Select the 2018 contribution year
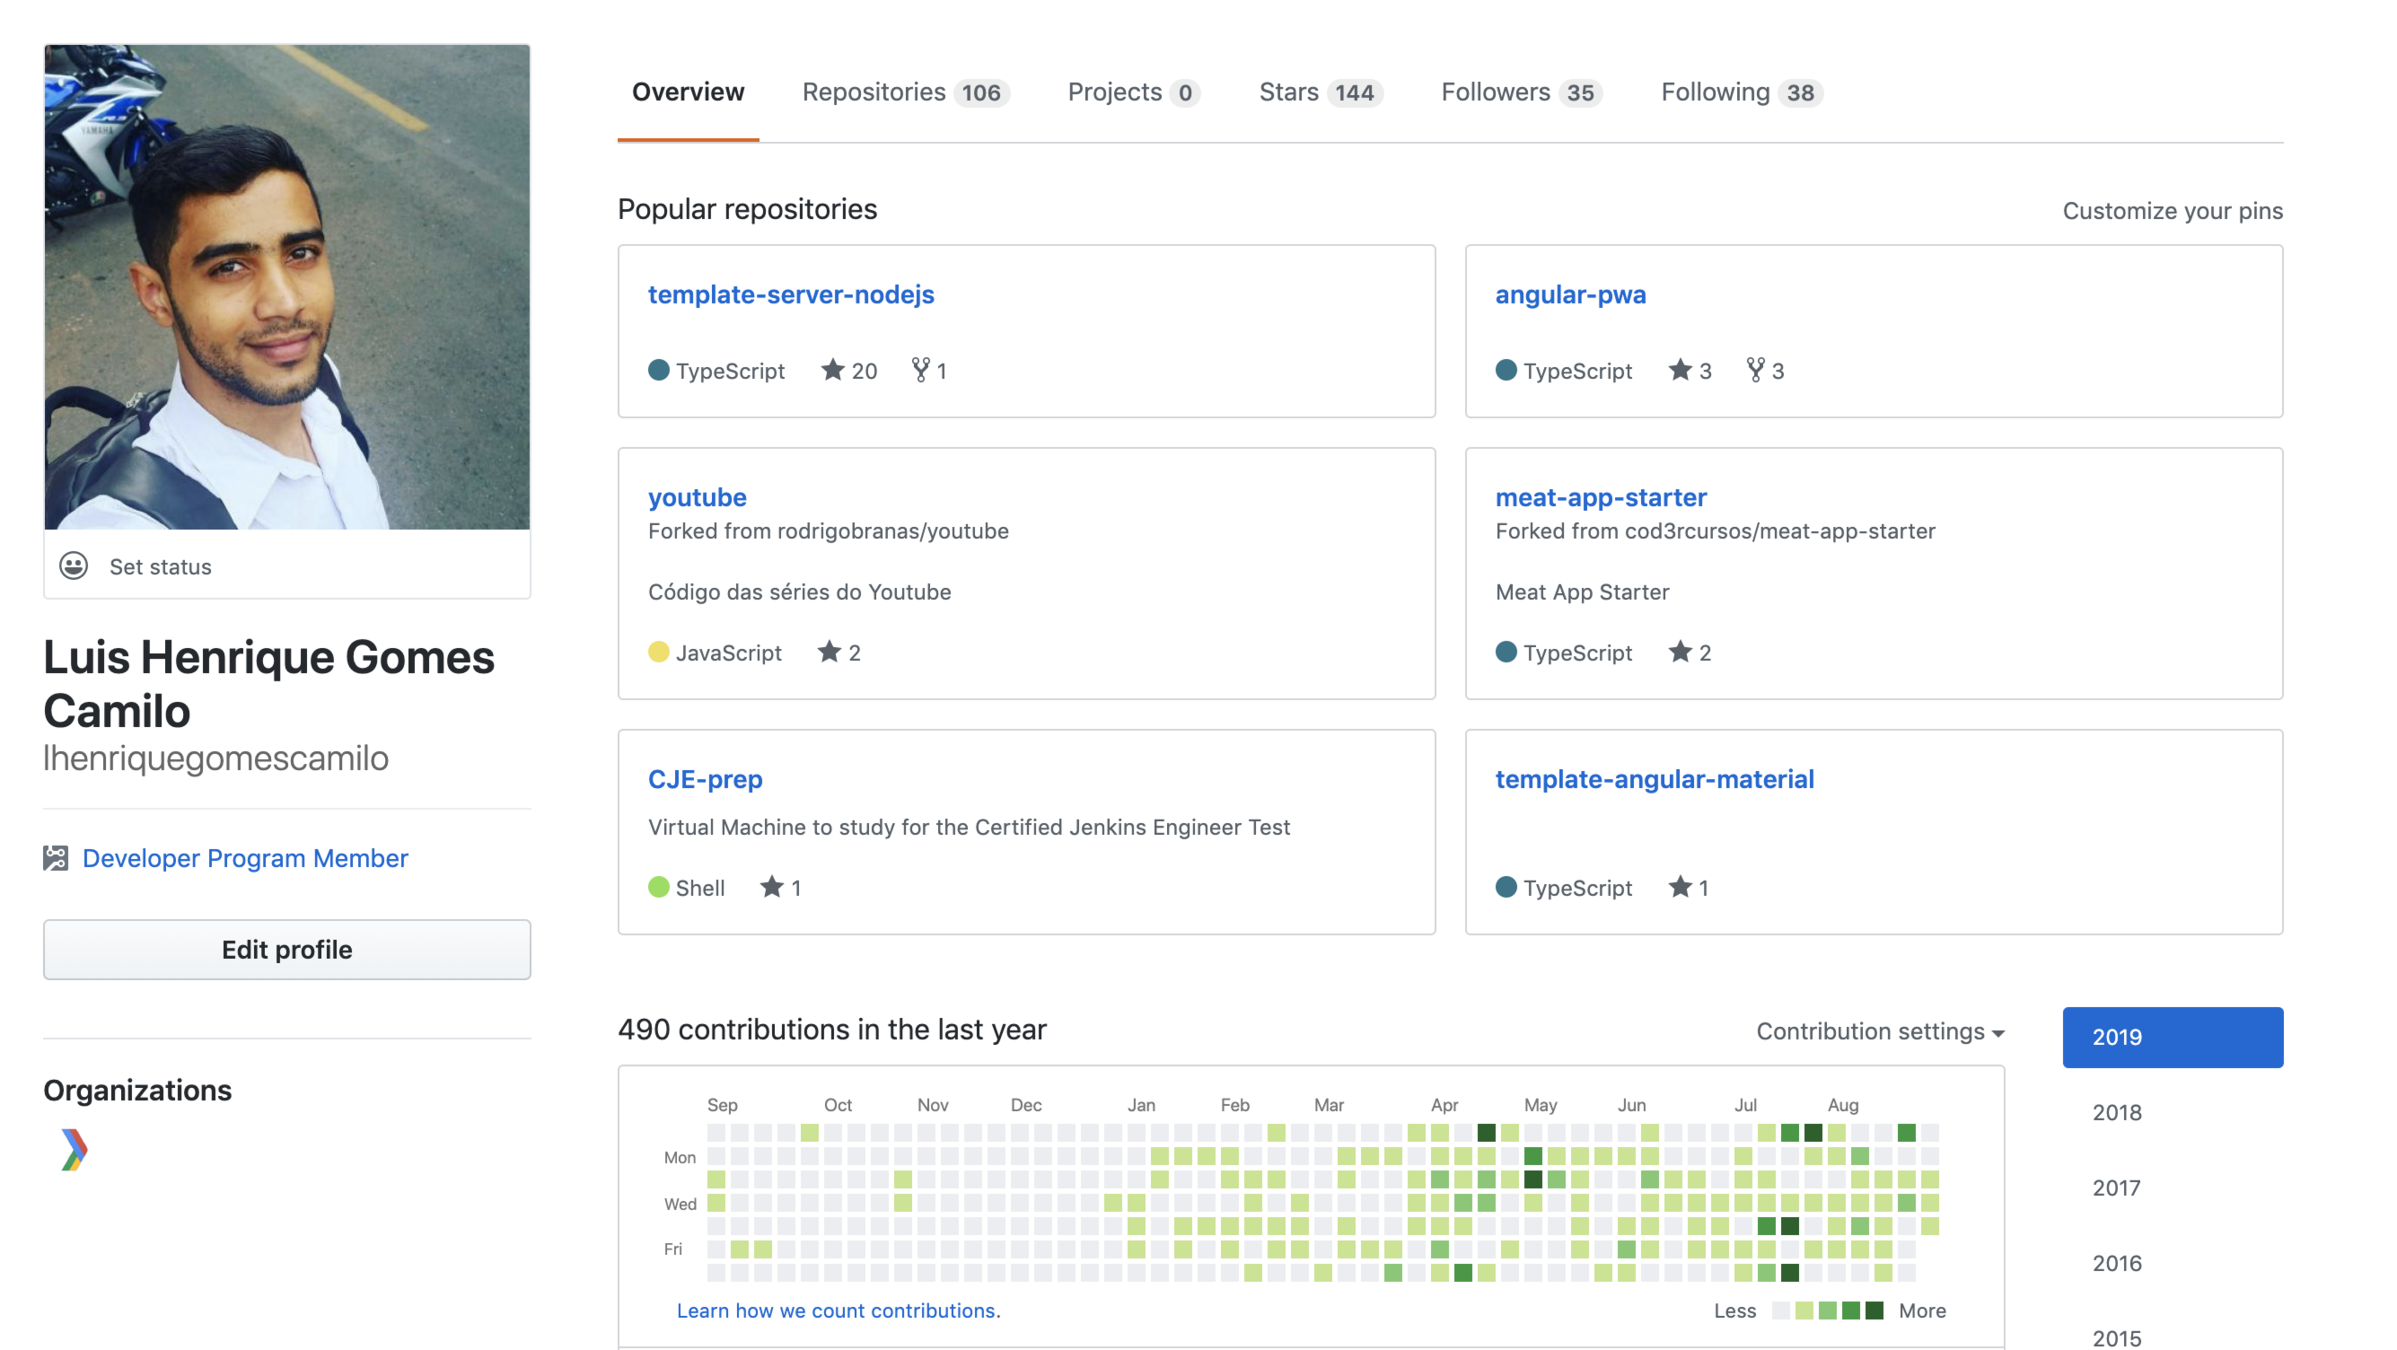 click(2117, 1112)
